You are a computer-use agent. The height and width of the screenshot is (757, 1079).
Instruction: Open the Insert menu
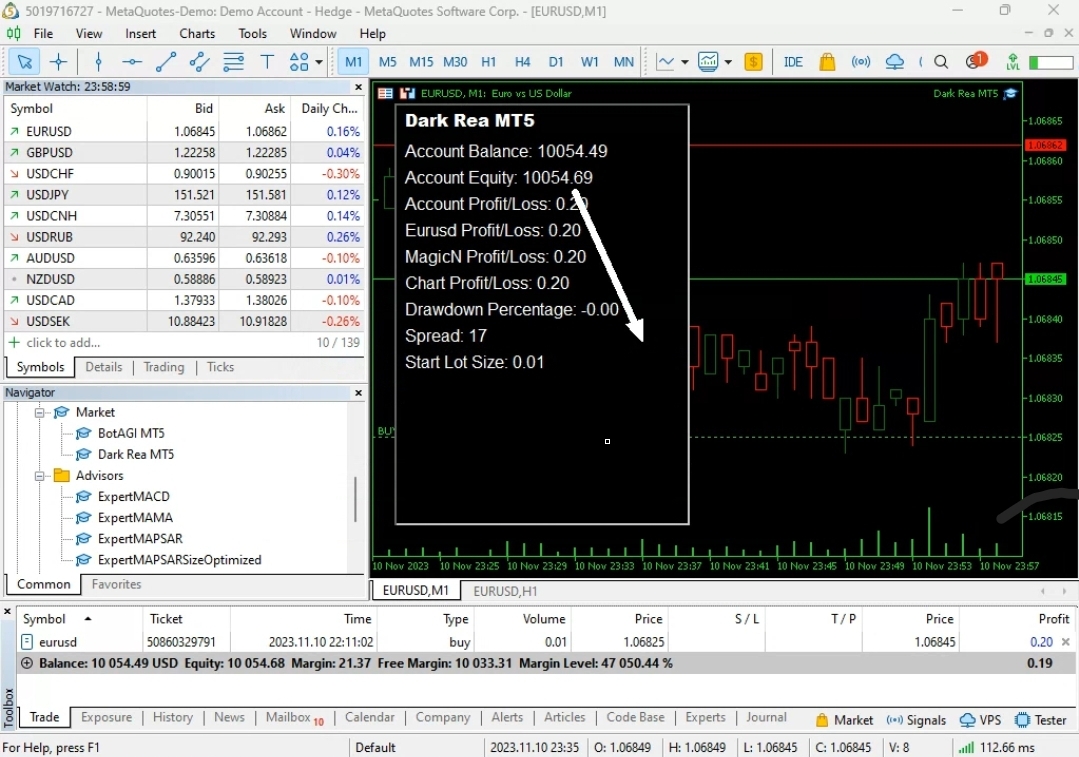pos(140,33)
